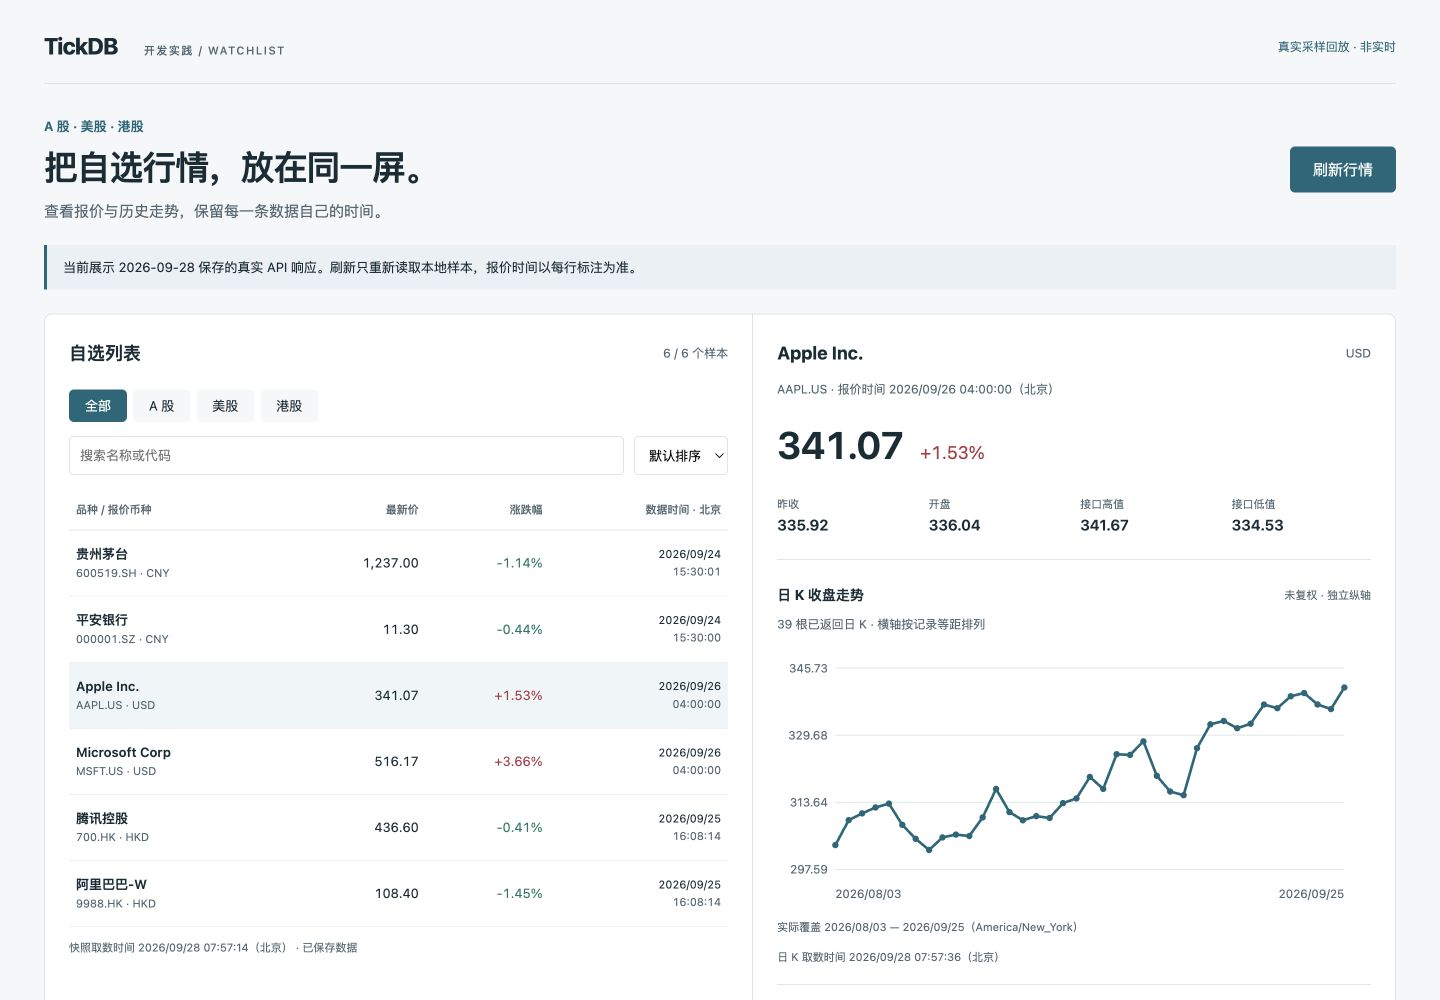Click the -1.45% change value
Viewport: 1440px width, 1000px height.
pyautogui.click(x=520, y=893)
